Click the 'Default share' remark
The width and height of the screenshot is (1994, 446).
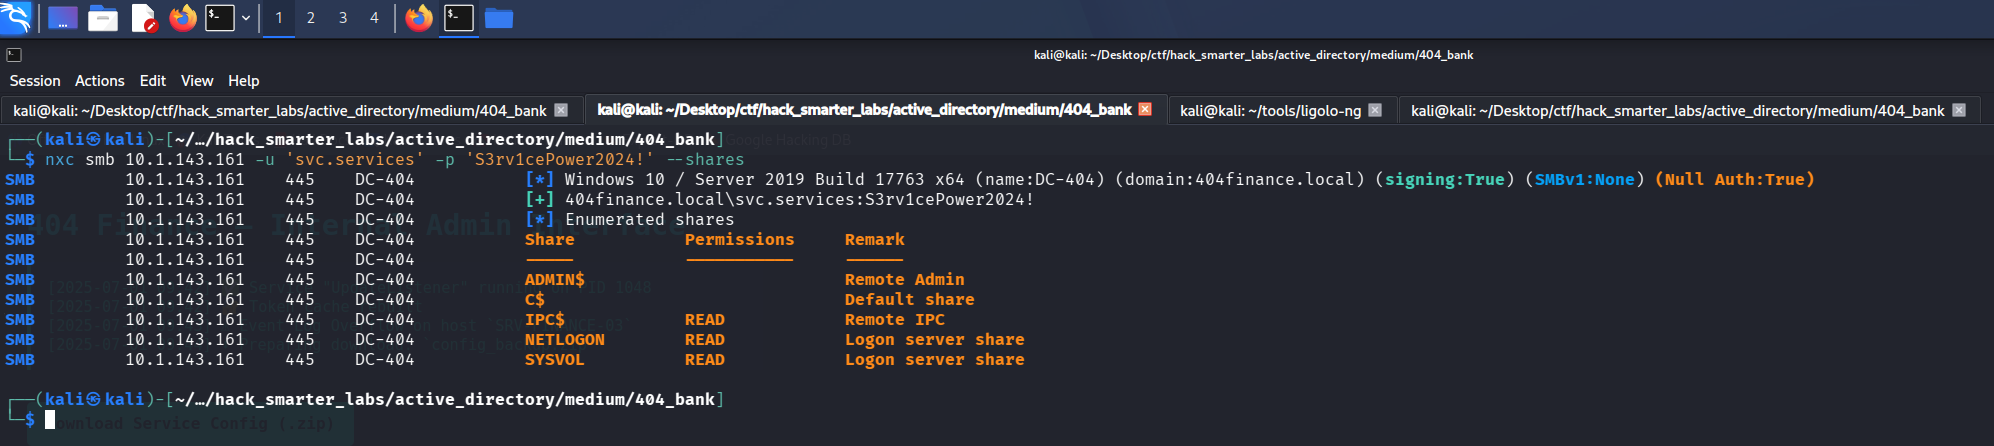[x=910, y=300]
